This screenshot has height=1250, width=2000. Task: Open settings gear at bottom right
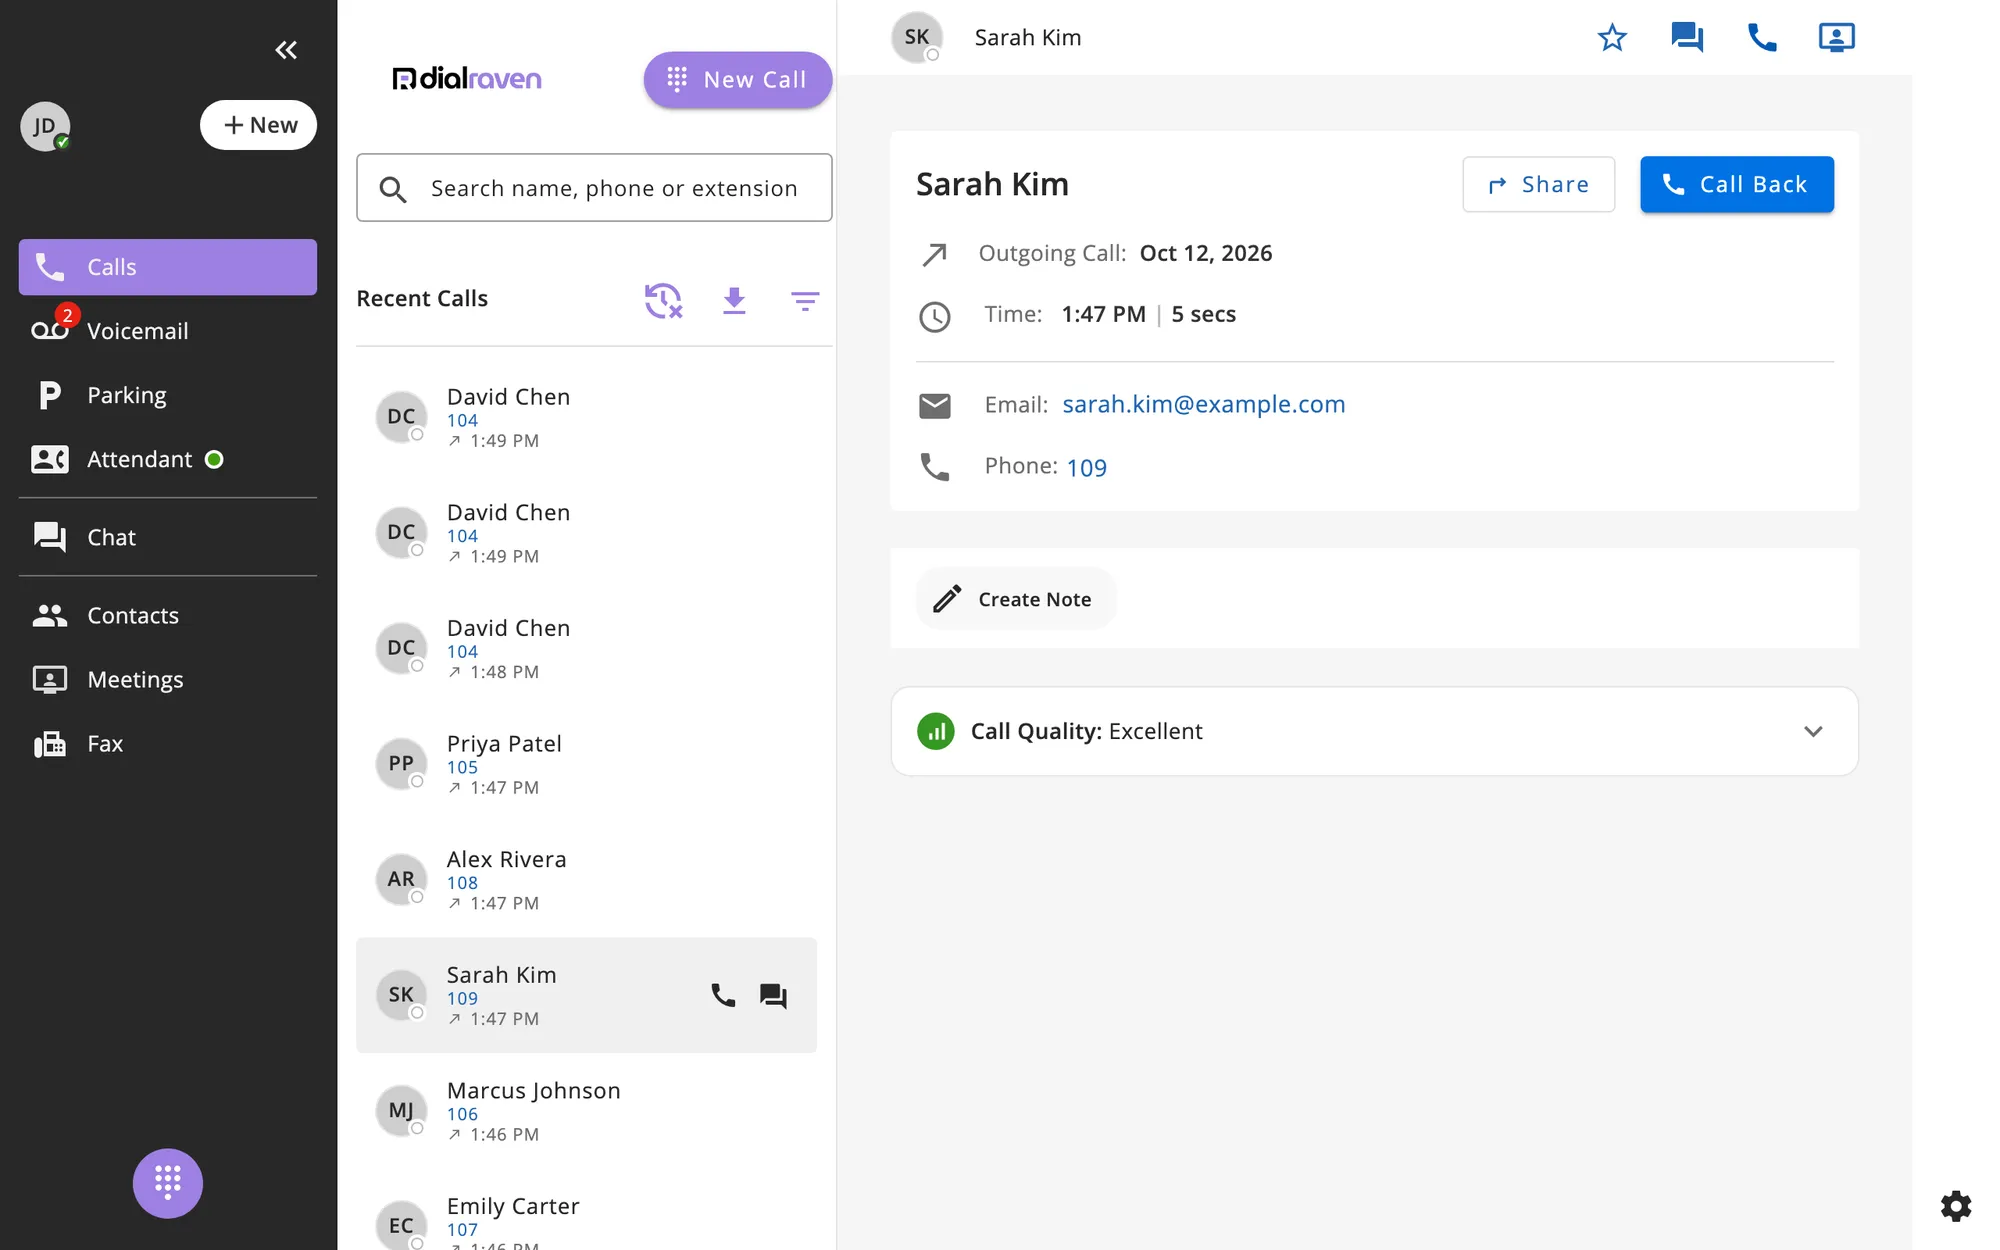click(1956, 1206)
